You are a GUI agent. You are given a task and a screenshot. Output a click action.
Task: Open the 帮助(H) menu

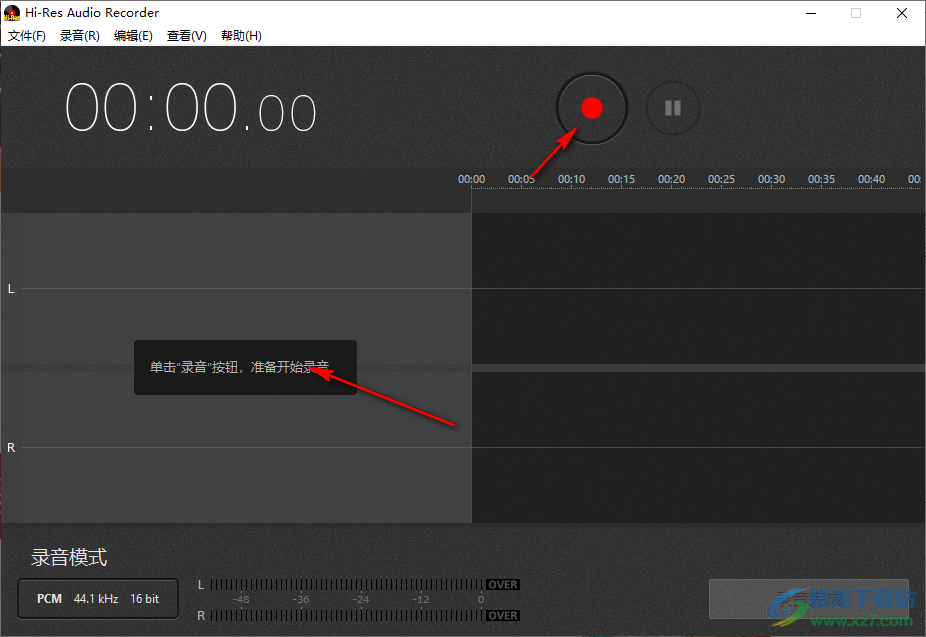pos(241,35)
